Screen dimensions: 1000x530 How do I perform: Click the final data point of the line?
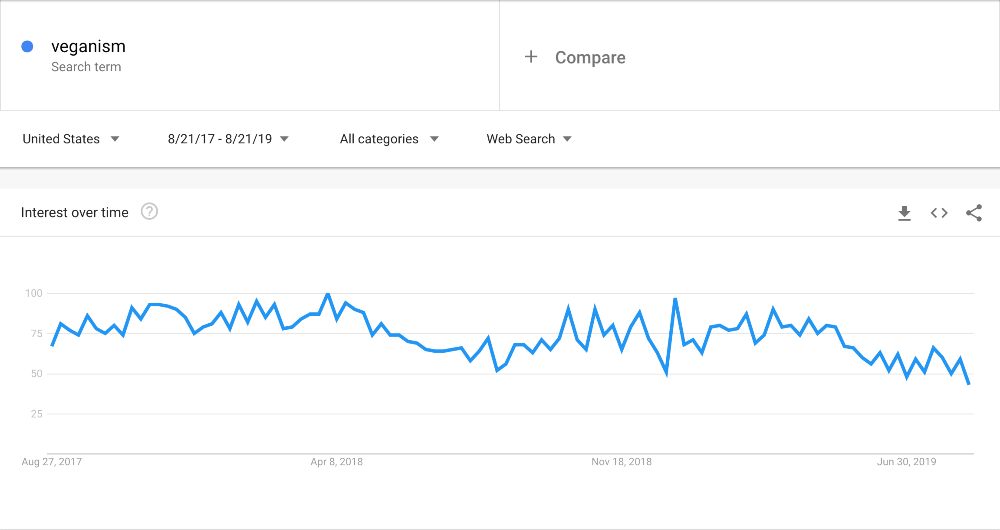tap(969, 383)
